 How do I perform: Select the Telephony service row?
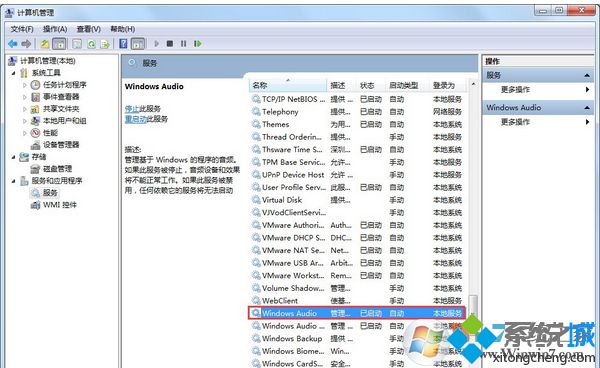(357, 112)
